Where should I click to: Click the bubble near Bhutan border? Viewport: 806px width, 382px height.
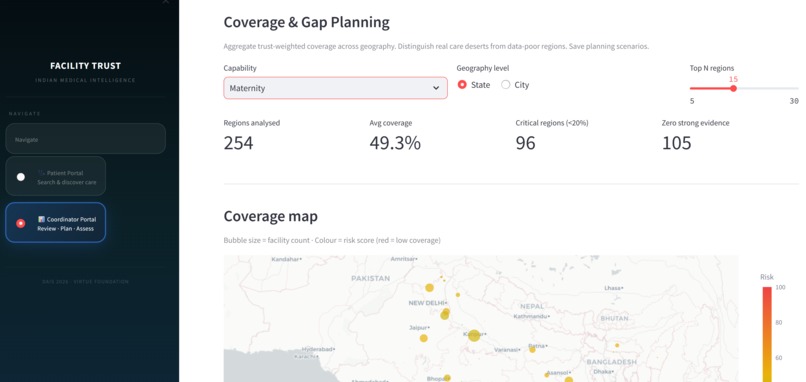coord(617,345)
